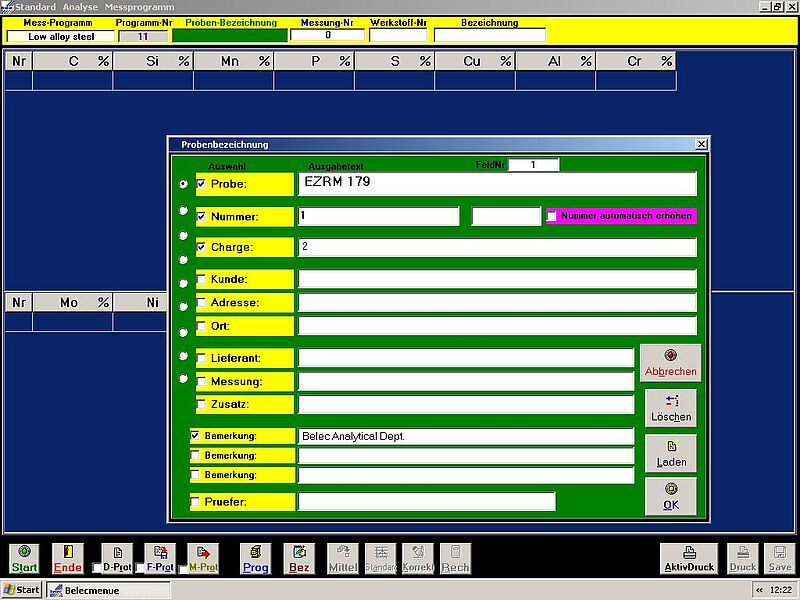Click the Ort input field

point(497,326)
